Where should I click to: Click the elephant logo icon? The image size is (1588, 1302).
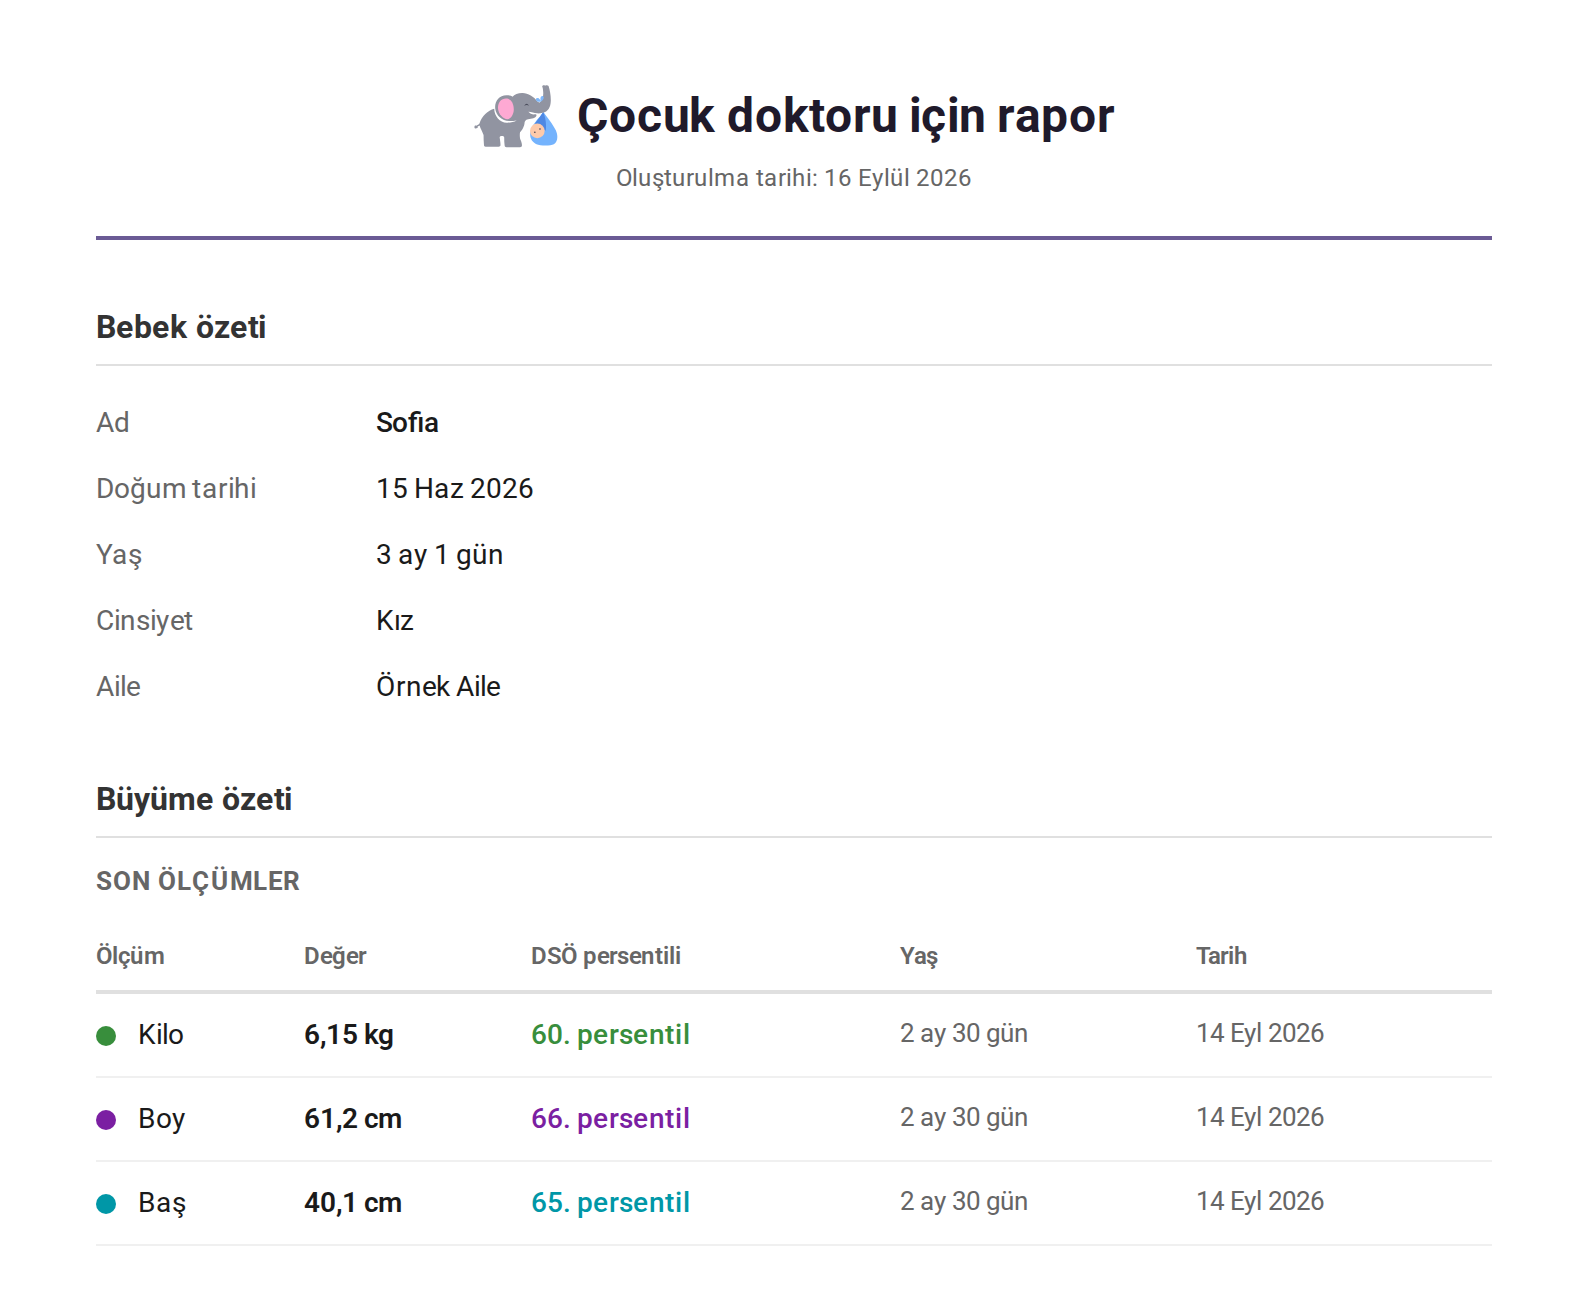[516, 116]
